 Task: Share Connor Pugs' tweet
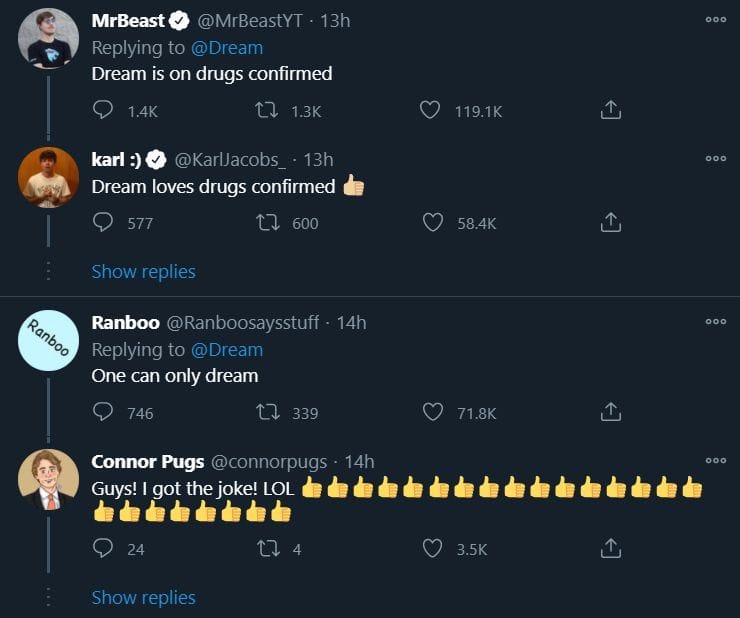pyautogui.click(x=610, y=548)
